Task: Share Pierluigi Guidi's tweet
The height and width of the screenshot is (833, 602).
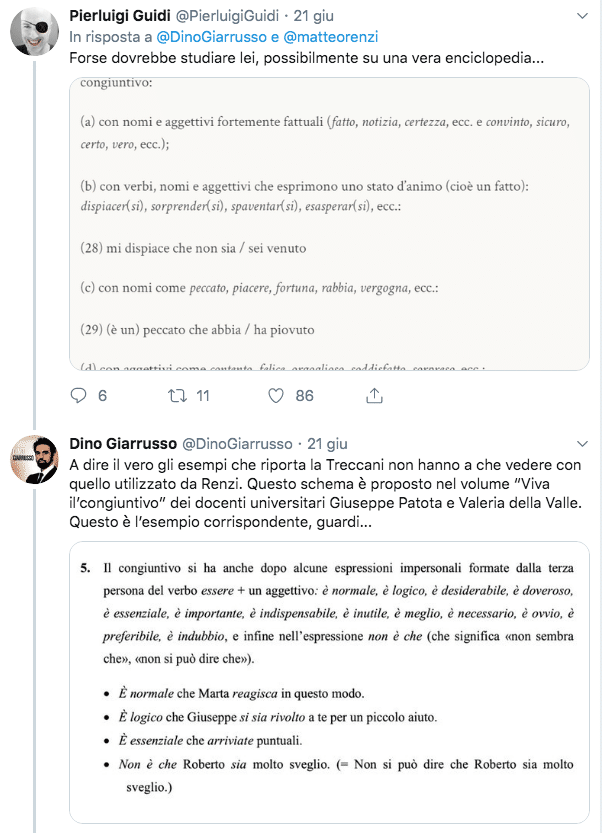Action: pos(375,396)
